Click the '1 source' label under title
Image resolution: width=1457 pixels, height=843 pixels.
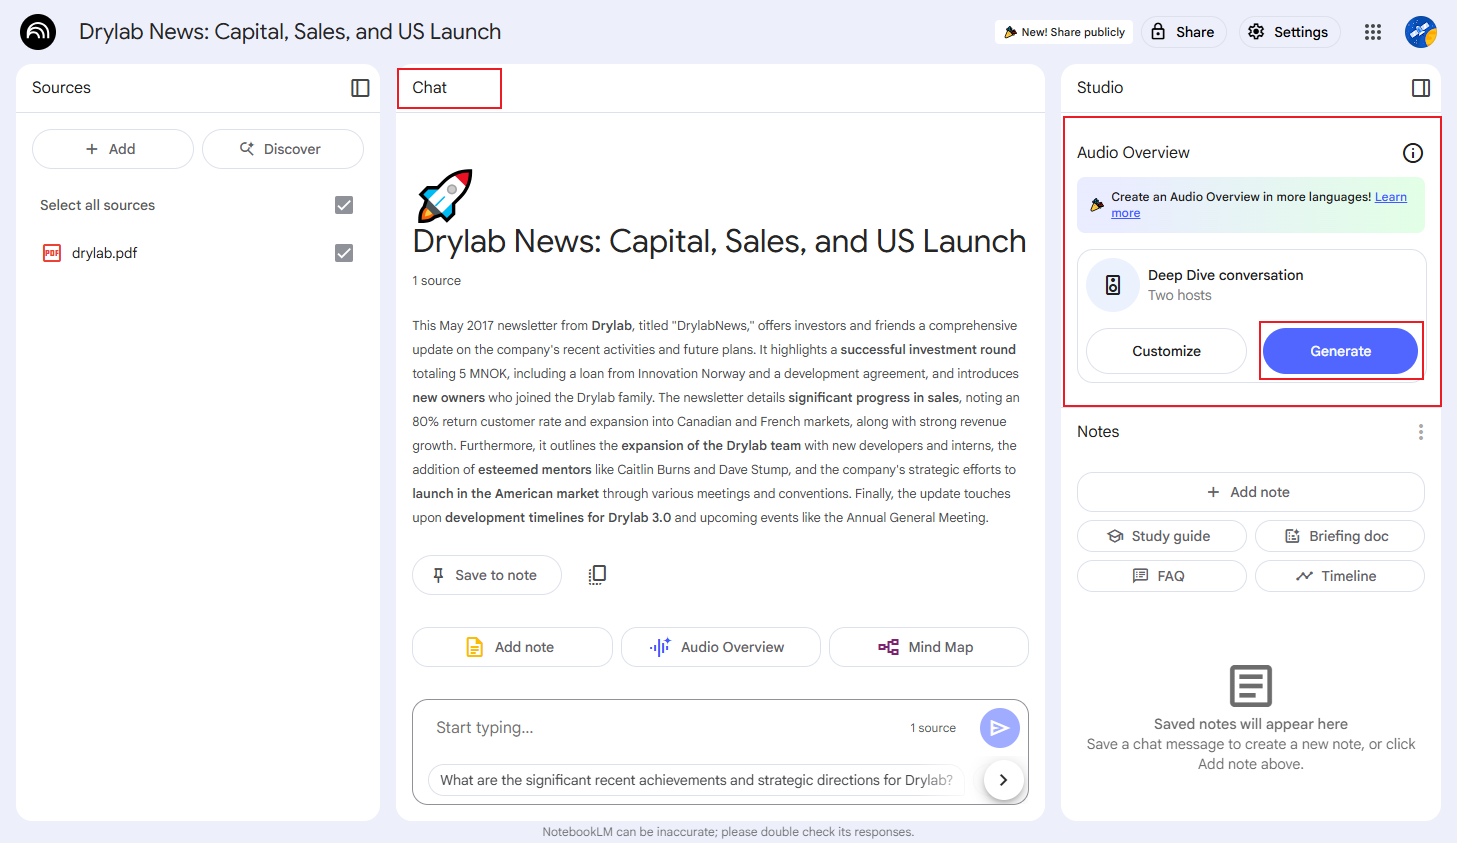tap(436, 281)
